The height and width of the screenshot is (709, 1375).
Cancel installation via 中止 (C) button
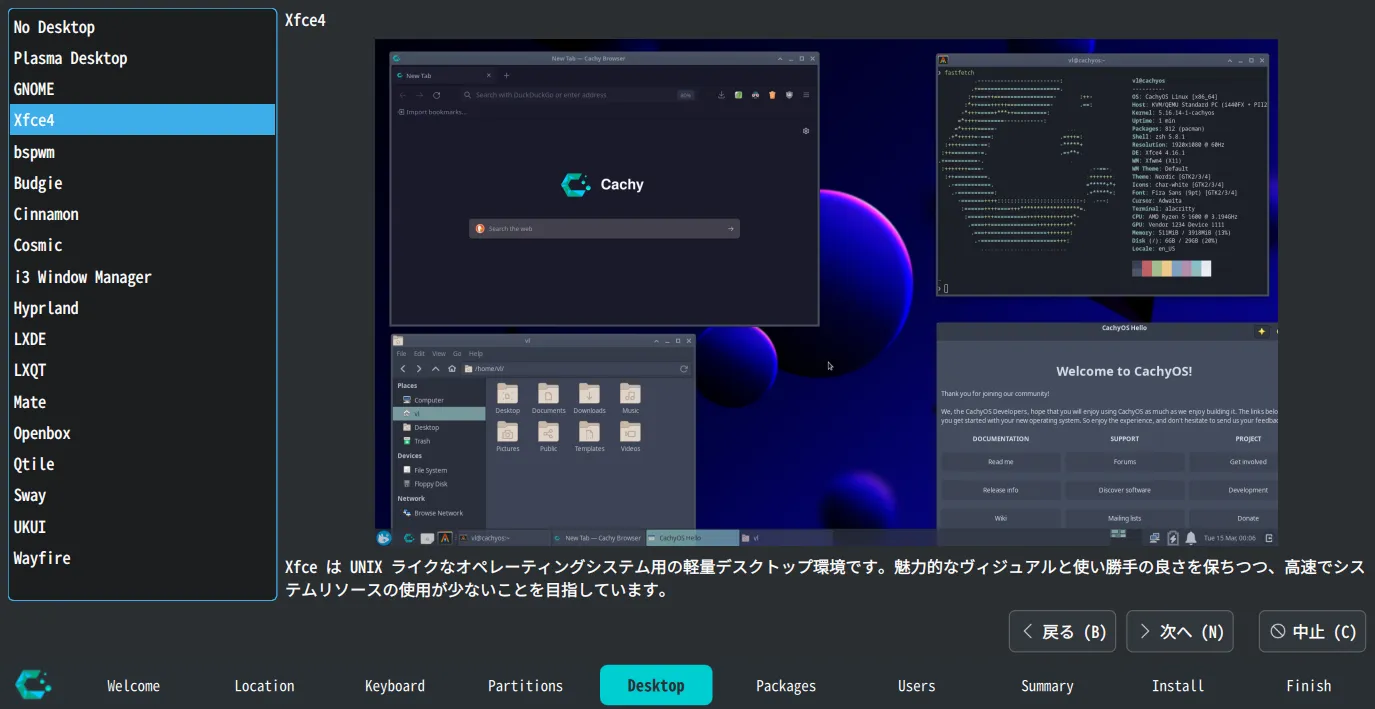1312,632
